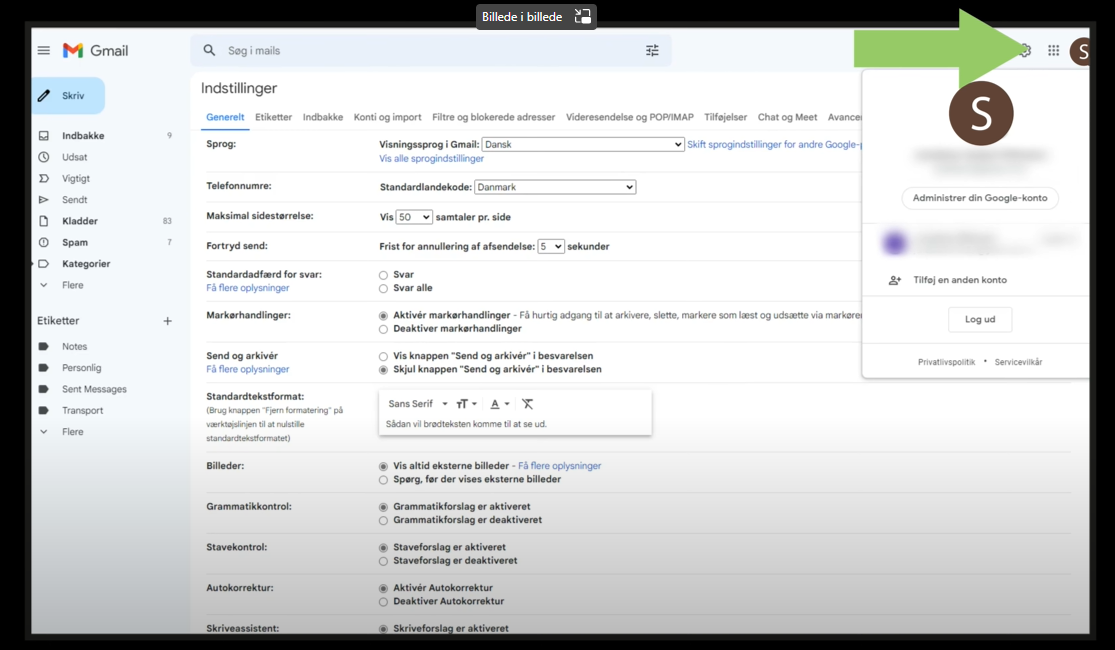Viewport: 1115px width, 650px height.
Task: Open the Fortryd send seconds dropdown
Action: pos(550,246)
